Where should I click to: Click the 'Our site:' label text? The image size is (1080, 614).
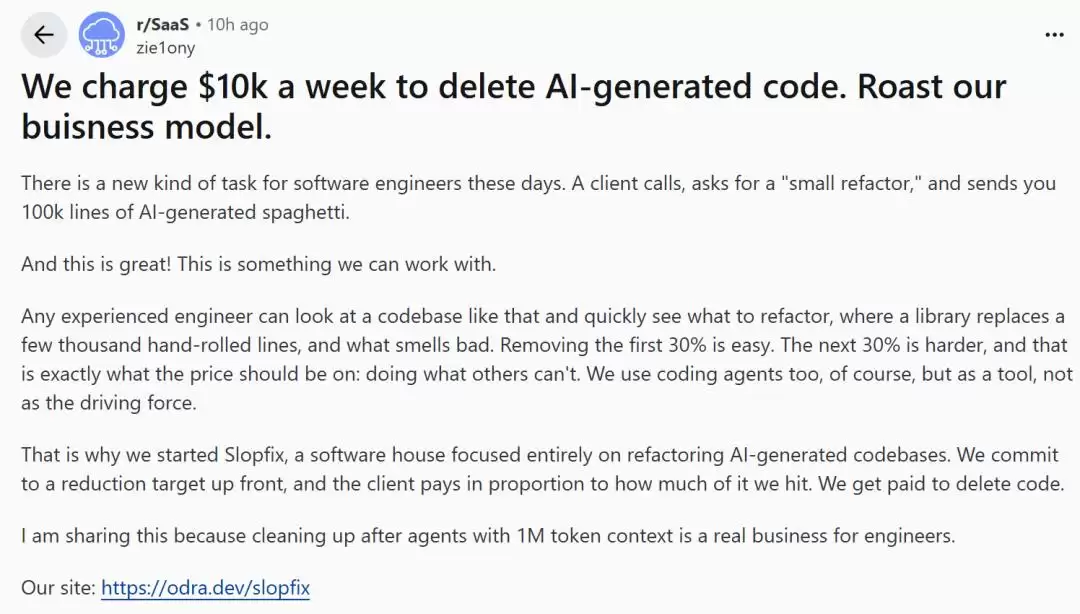click(59, 588)
